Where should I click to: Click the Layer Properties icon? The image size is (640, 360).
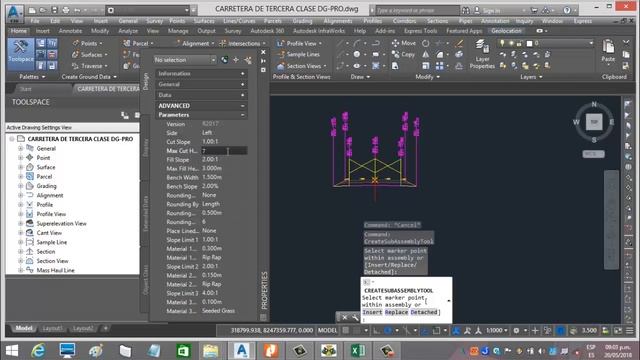(482, 54)
